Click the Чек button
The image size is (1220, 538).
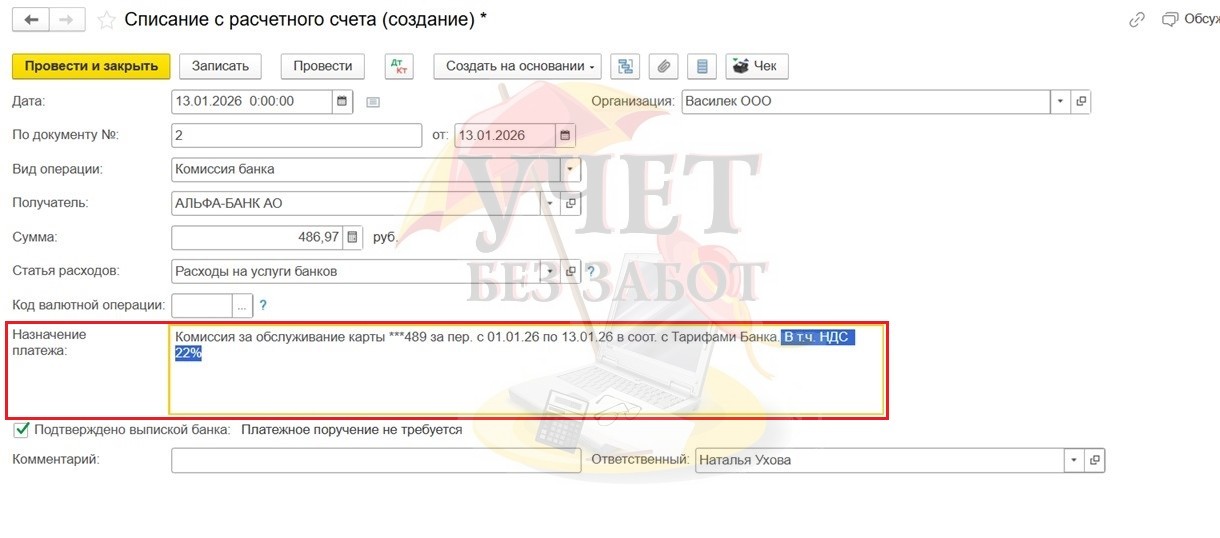pos(757,66)
